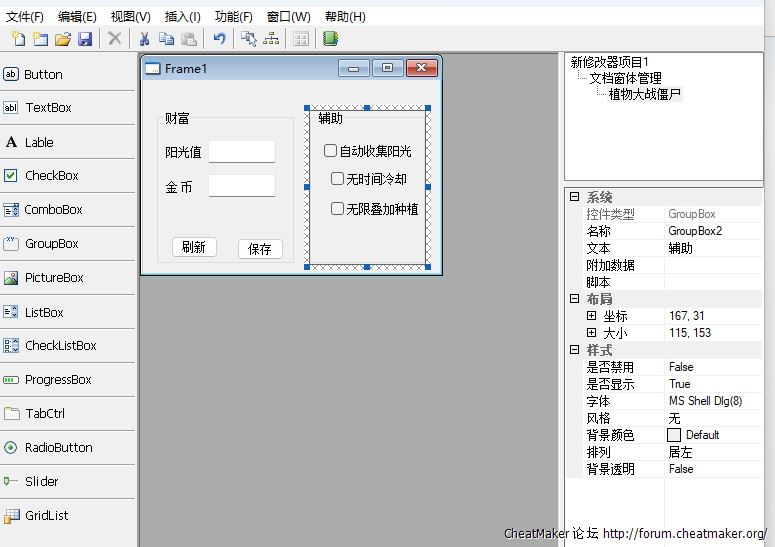Select the PictureBox control in toolbox
The image size is (775, 547).
click(x=54, y=278)
